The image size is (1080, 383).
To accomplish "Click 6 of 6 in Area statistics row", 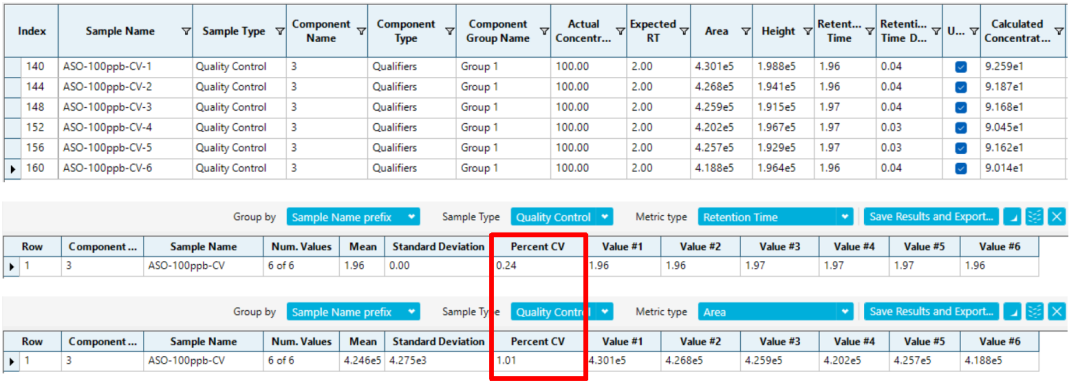I will click(302, 361).
